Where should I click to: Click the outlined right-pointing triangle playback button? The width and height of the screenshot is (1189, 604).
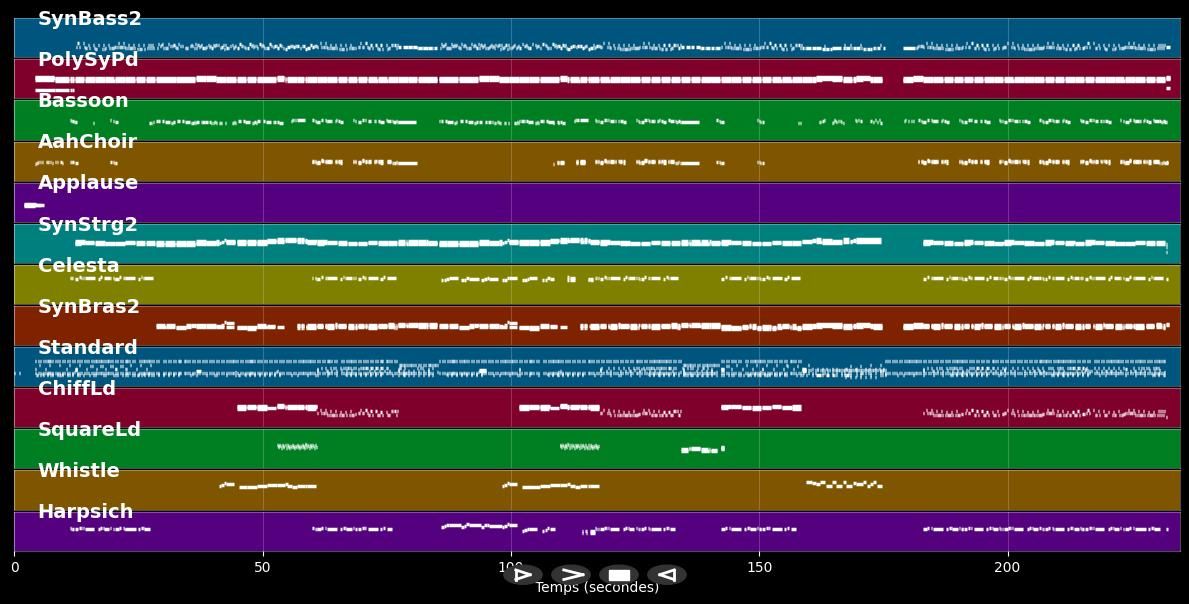point(522,575)
